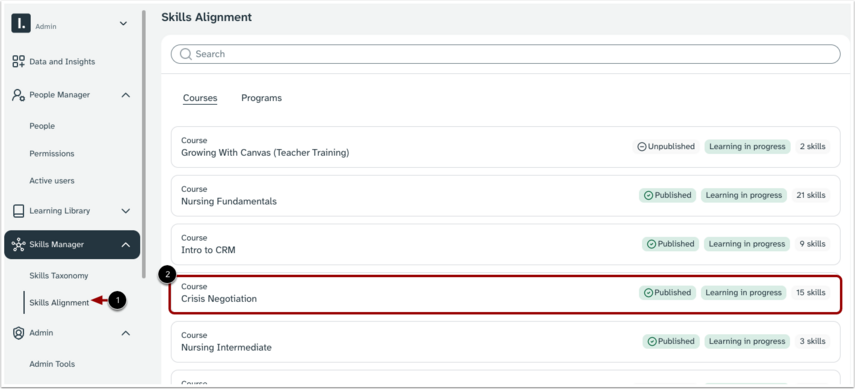Click the Published checkmark on Nursing Intermediate
The width and height of the screenshot is (855, 389).
pos(651,342)
